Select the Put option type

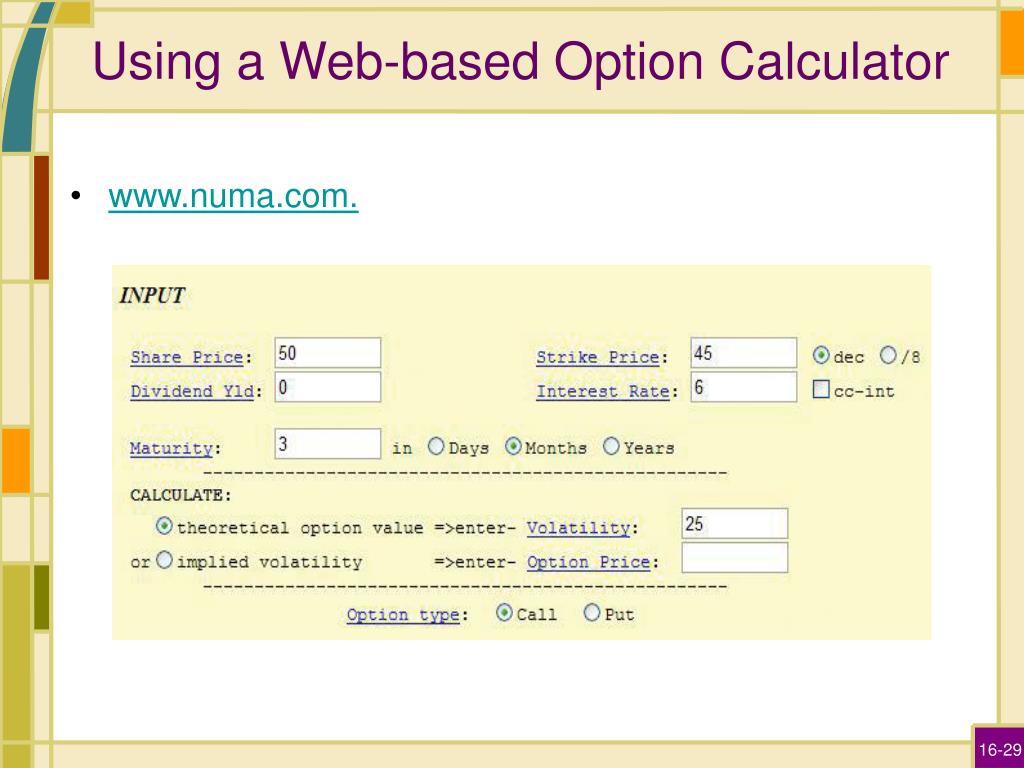[592, 613]
